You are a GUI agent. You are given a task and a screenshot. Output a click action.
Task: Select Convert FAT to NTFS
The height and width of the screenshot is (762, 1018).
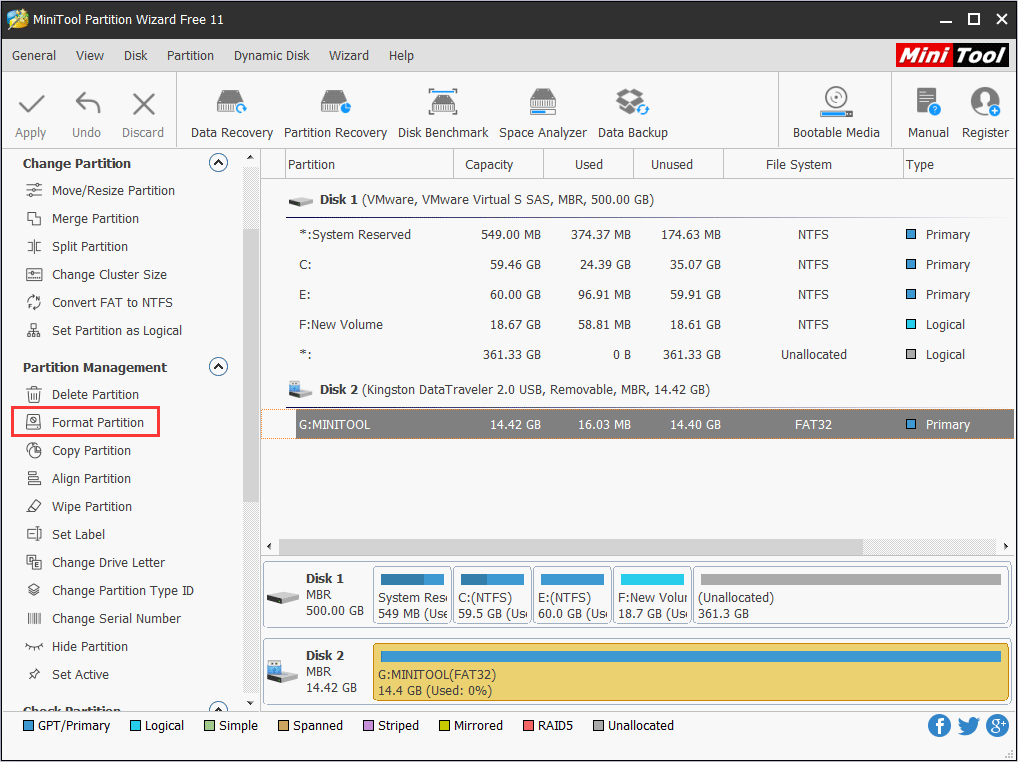tap(114, 302)
